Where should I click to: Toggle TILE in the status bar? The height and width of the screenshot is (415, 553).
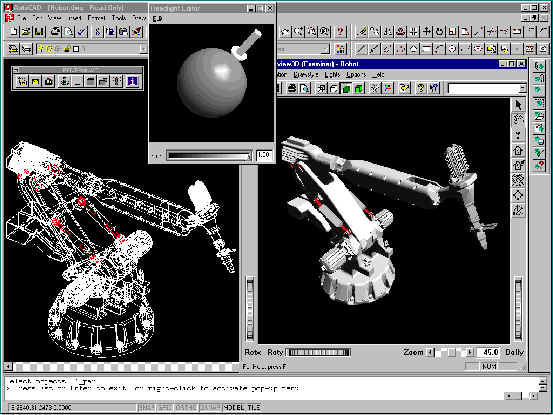click(254, 408)
